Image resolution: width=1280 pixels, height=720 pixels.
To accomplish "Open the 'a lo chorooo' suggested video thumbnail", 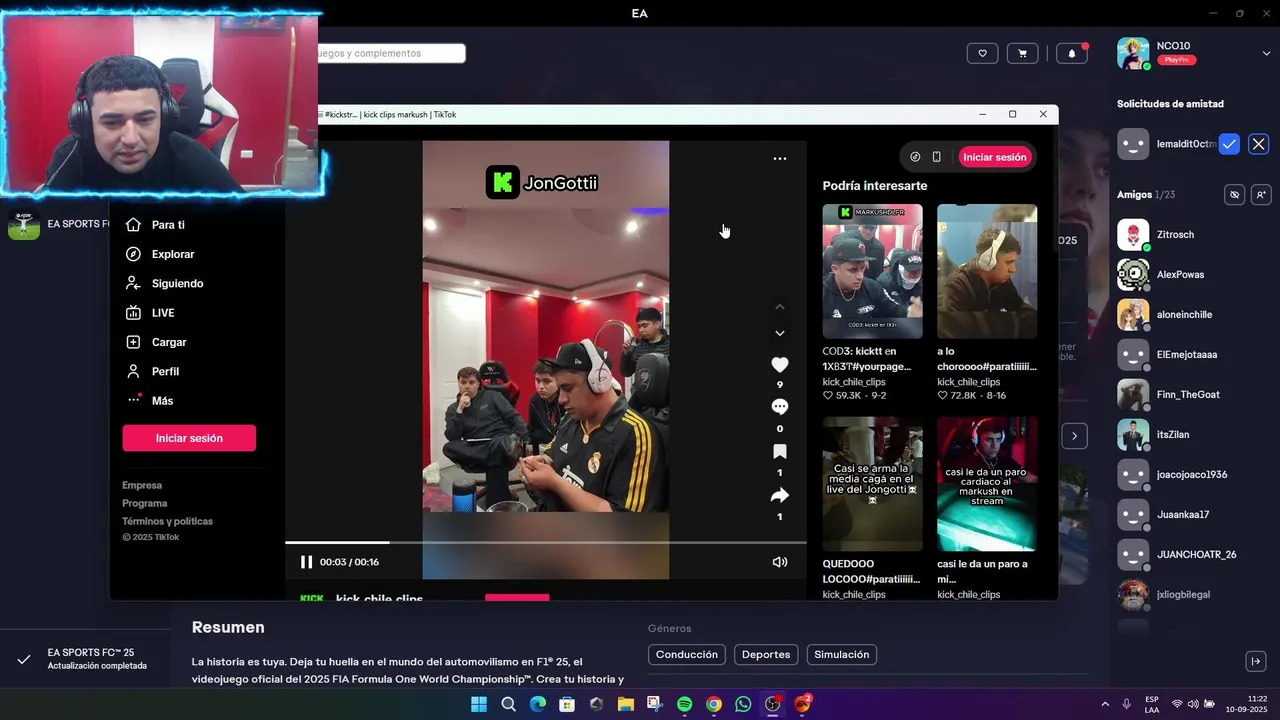I will point(987,271).
